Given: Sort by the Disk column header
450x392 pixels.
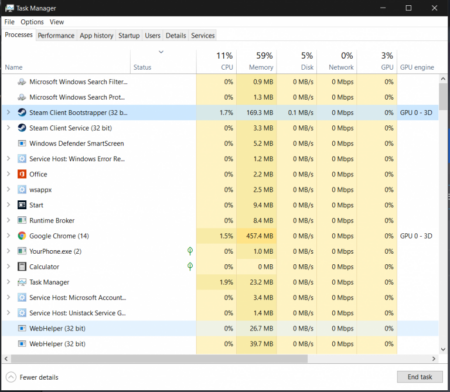Looking at the screenshot, I should (297, 61).
